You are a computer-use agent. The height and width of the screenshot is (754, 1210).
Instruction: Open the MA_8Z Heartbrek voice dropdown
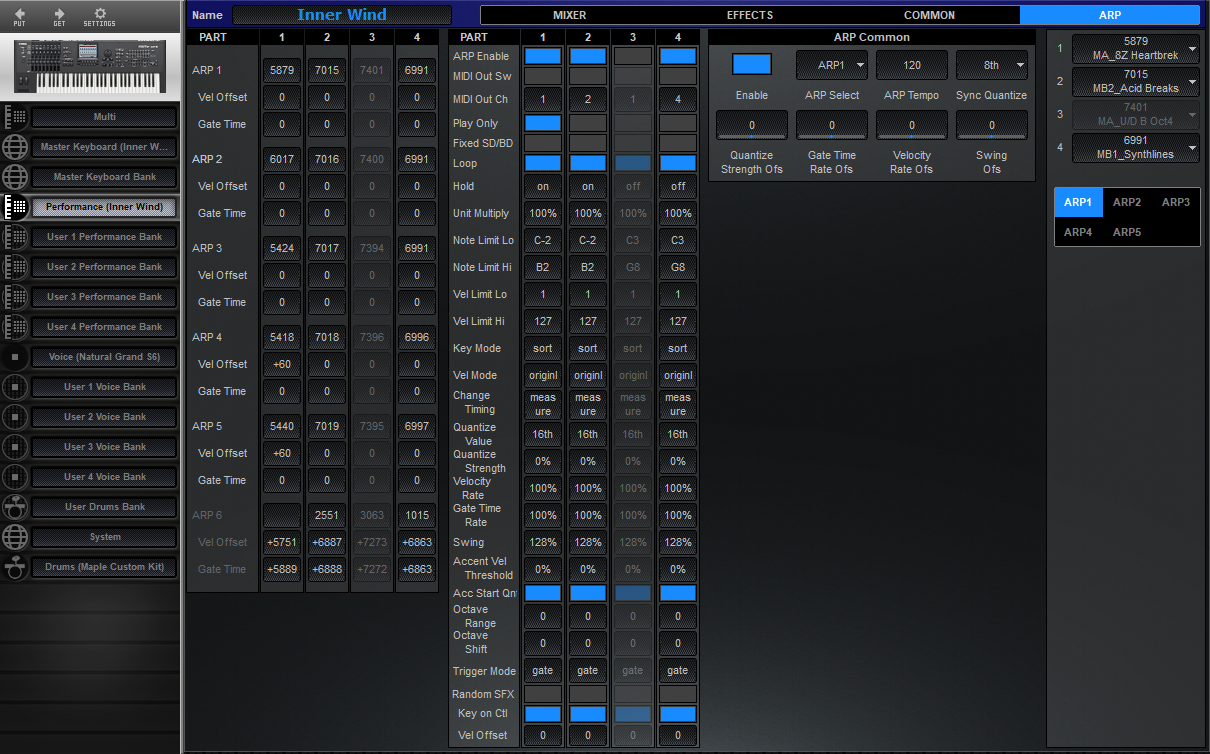tap(1135, 47)
